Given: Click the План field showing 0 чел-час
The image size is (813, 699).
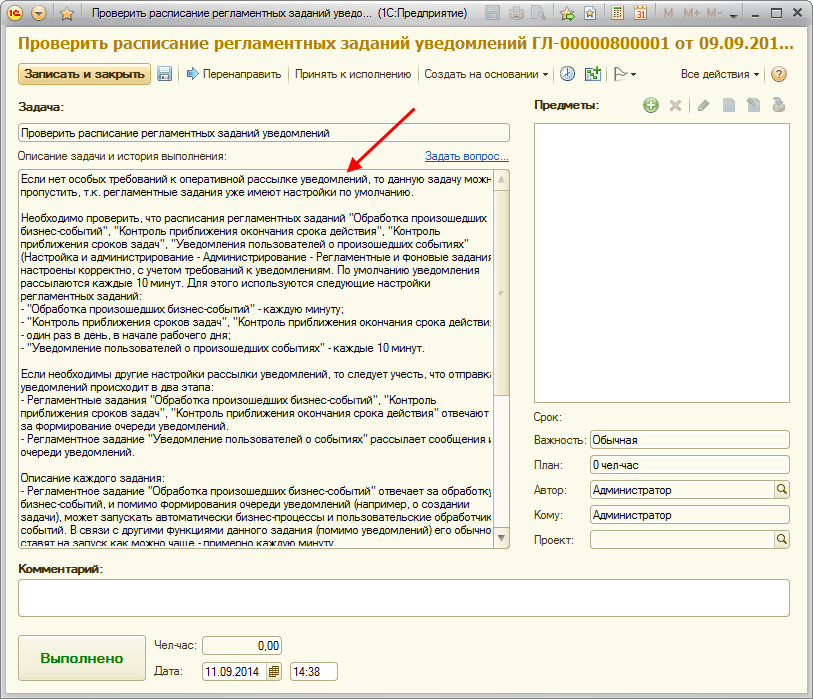Looking at the screenshot, I should pyautogui.click(x=690, y=465).
